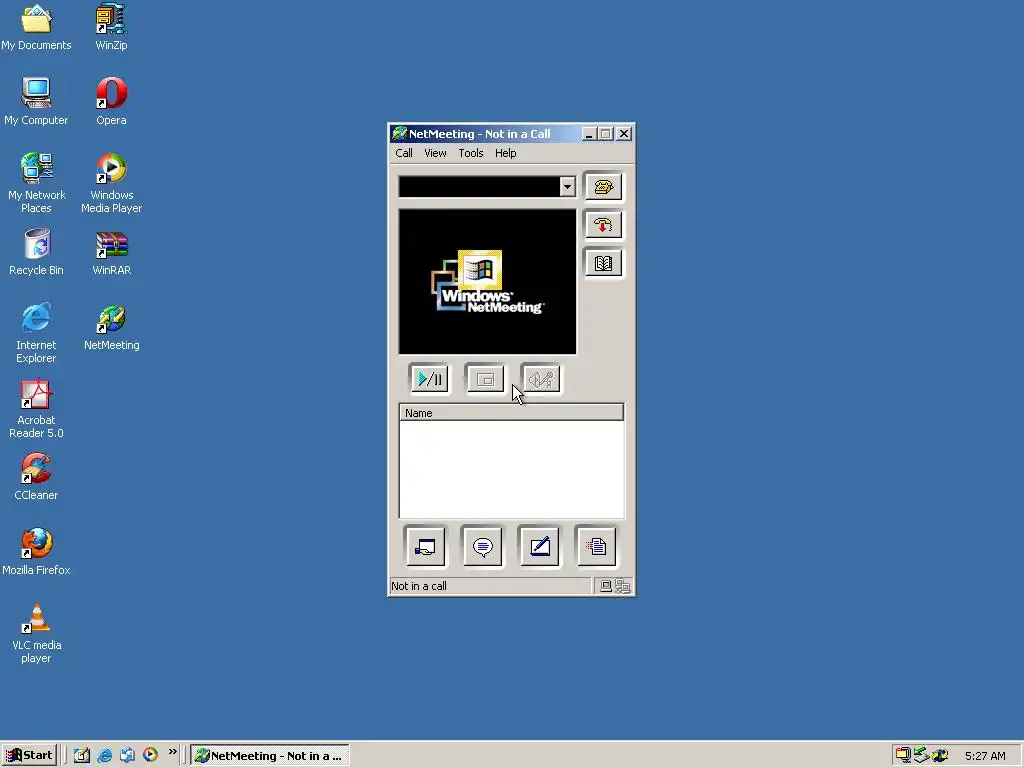Screen dimensions: 1024x768
Task: Click the Show Desktop quick launch icon
Action: [x=82, y=756]
